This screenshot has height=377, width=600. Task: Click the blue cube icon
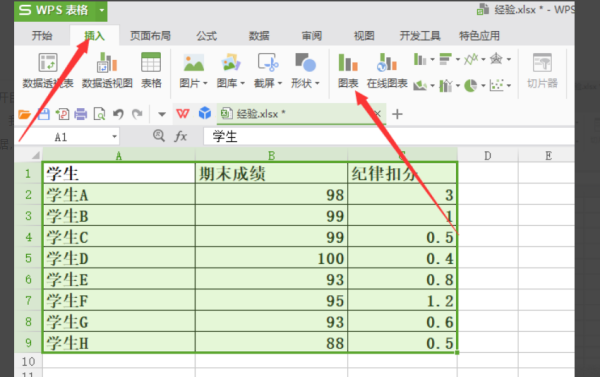[205, 114]
